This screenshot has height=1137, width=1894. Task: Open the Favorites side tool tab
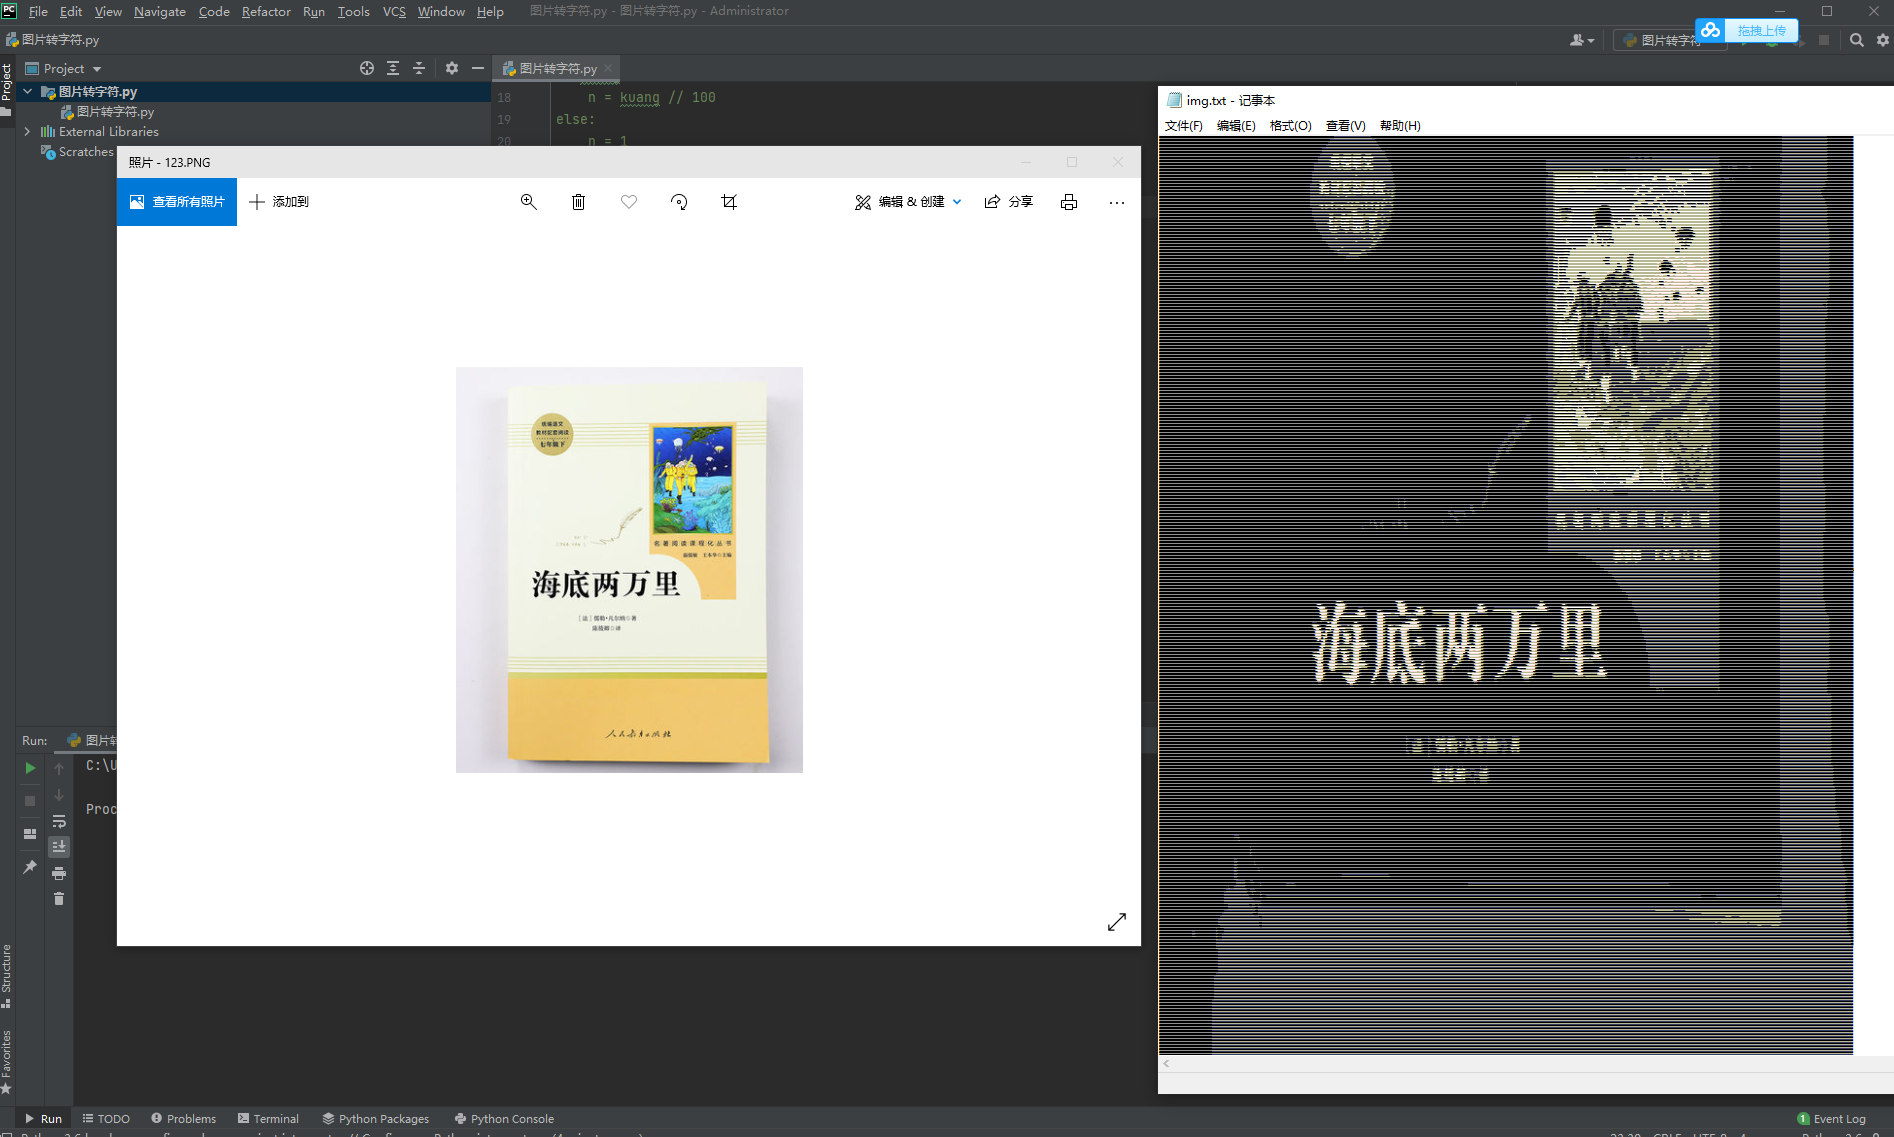pos(6,1062)
